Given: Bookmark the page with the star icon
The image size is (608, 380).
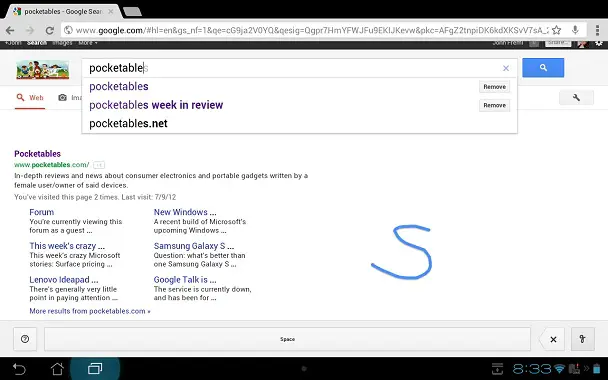Looking at the screenshot, I should coord(556,30).
